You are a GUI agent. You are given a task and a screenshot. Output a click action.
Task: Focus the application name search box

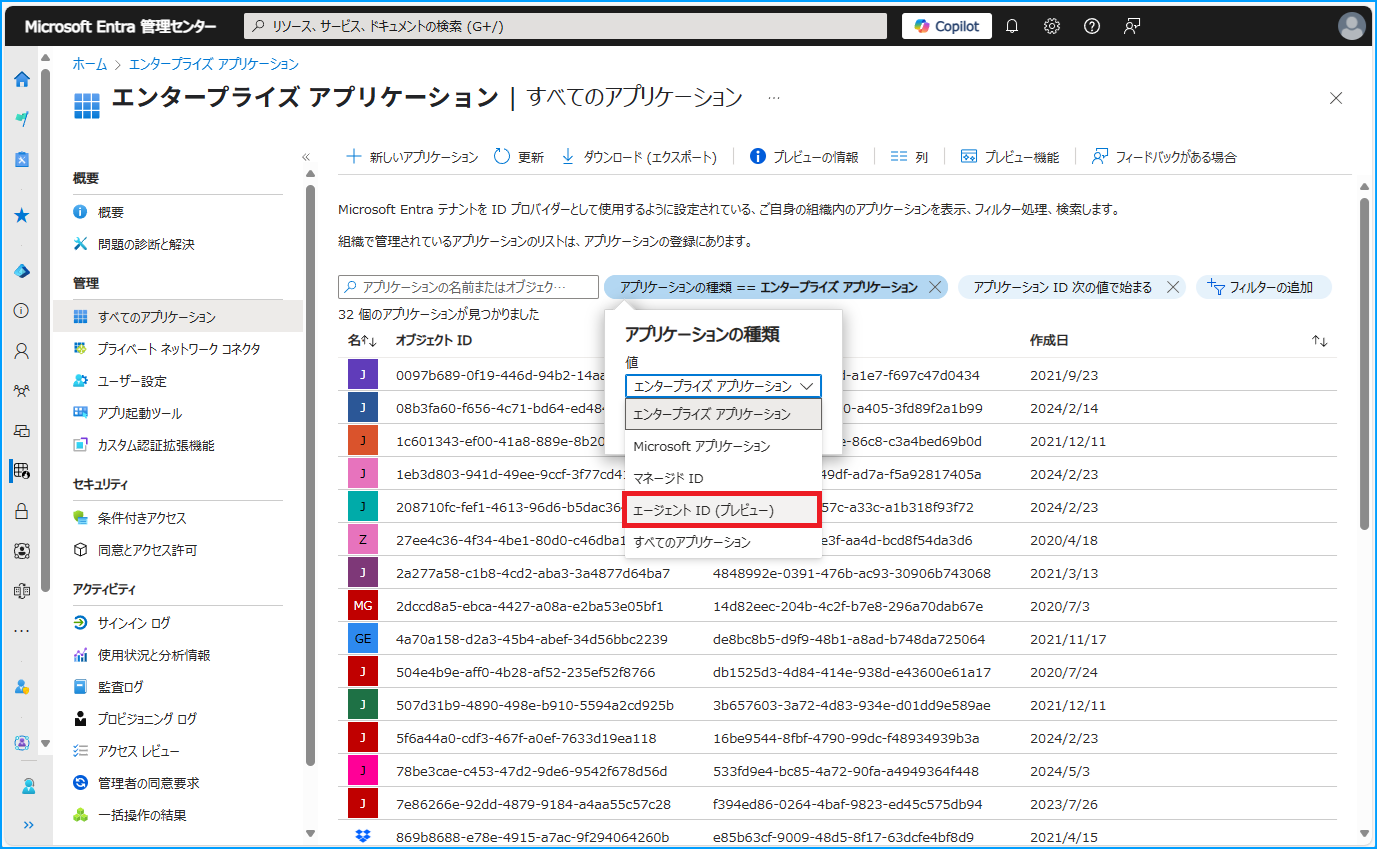[x=469, y=287]
